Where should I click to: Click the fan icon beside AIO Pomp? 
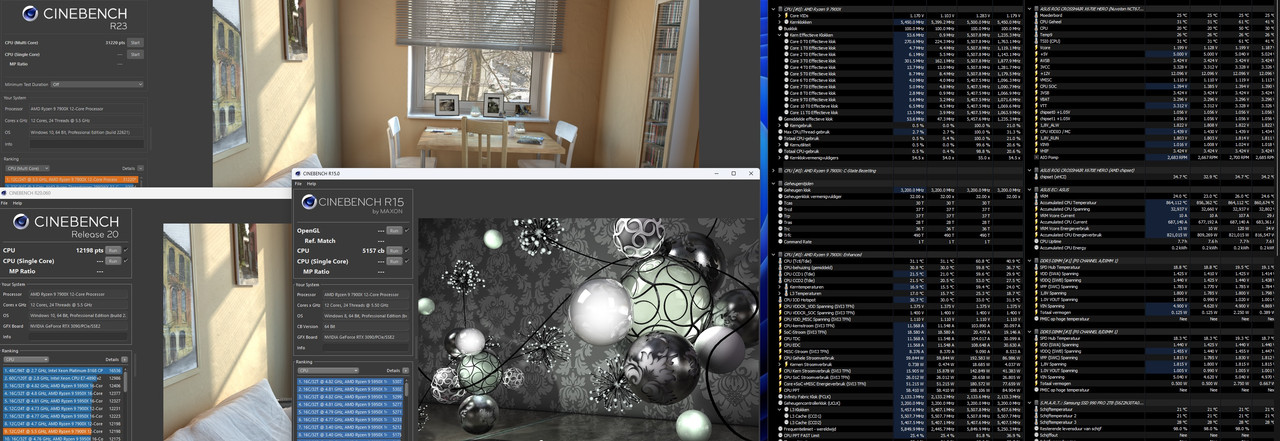[x=1035, y=157]
